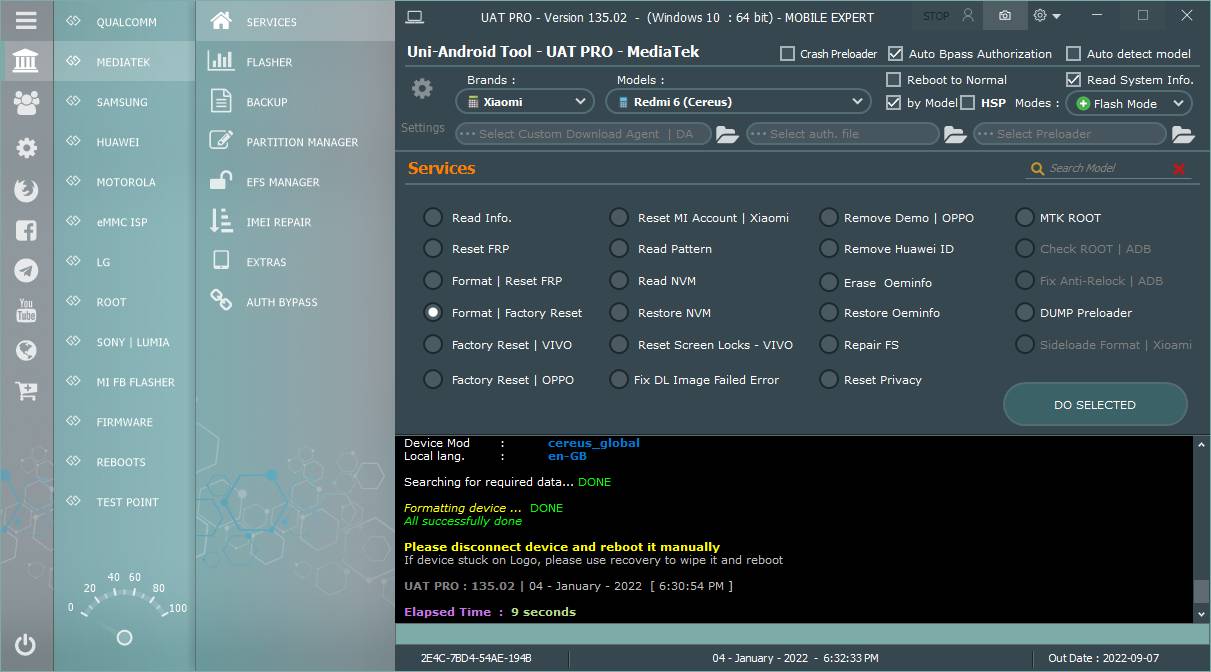Click the Services home icon
Screen dimensions: 1211x672
(x=221, y=21)
